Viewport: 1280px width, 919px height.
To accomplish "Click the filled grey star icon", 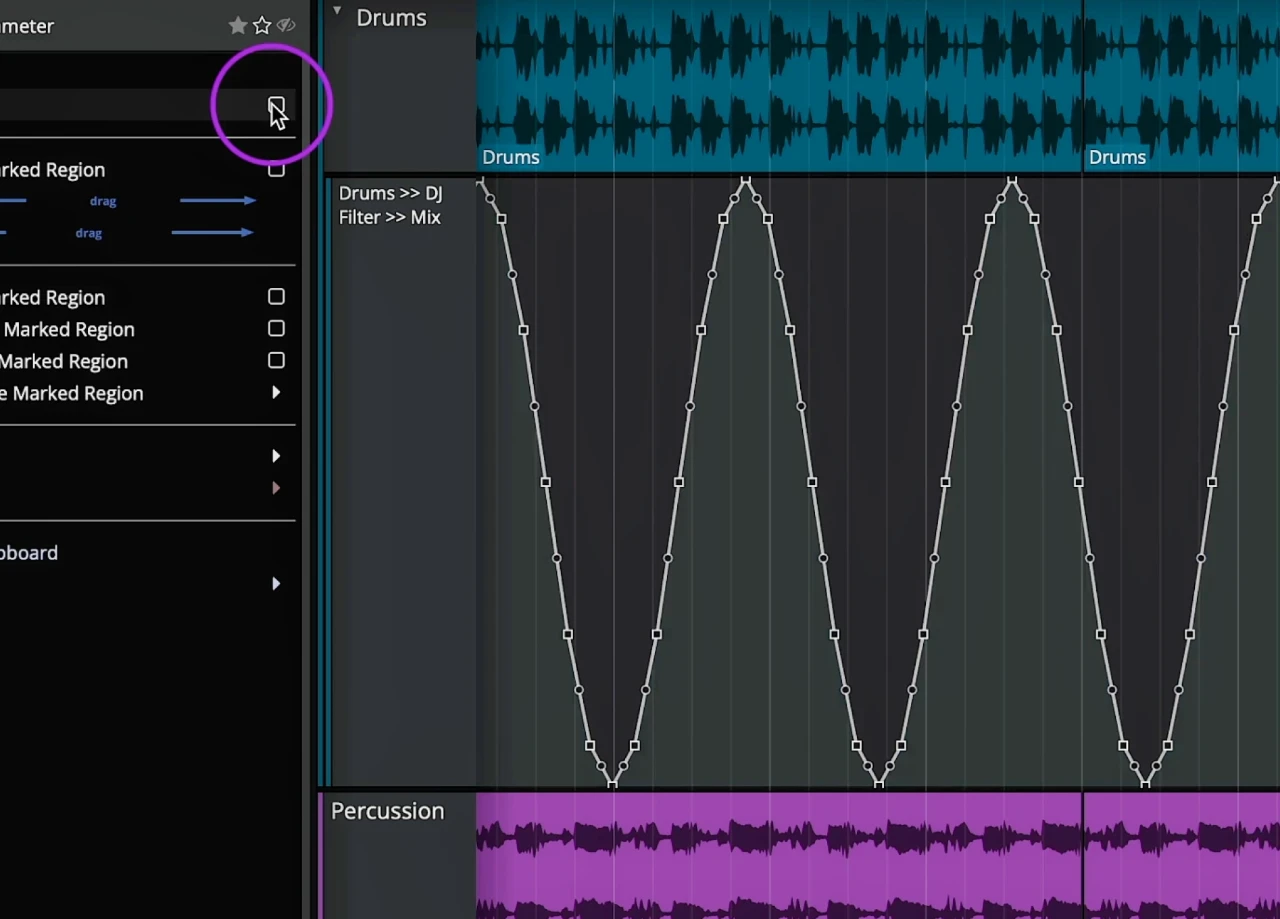I will [238, 26].
